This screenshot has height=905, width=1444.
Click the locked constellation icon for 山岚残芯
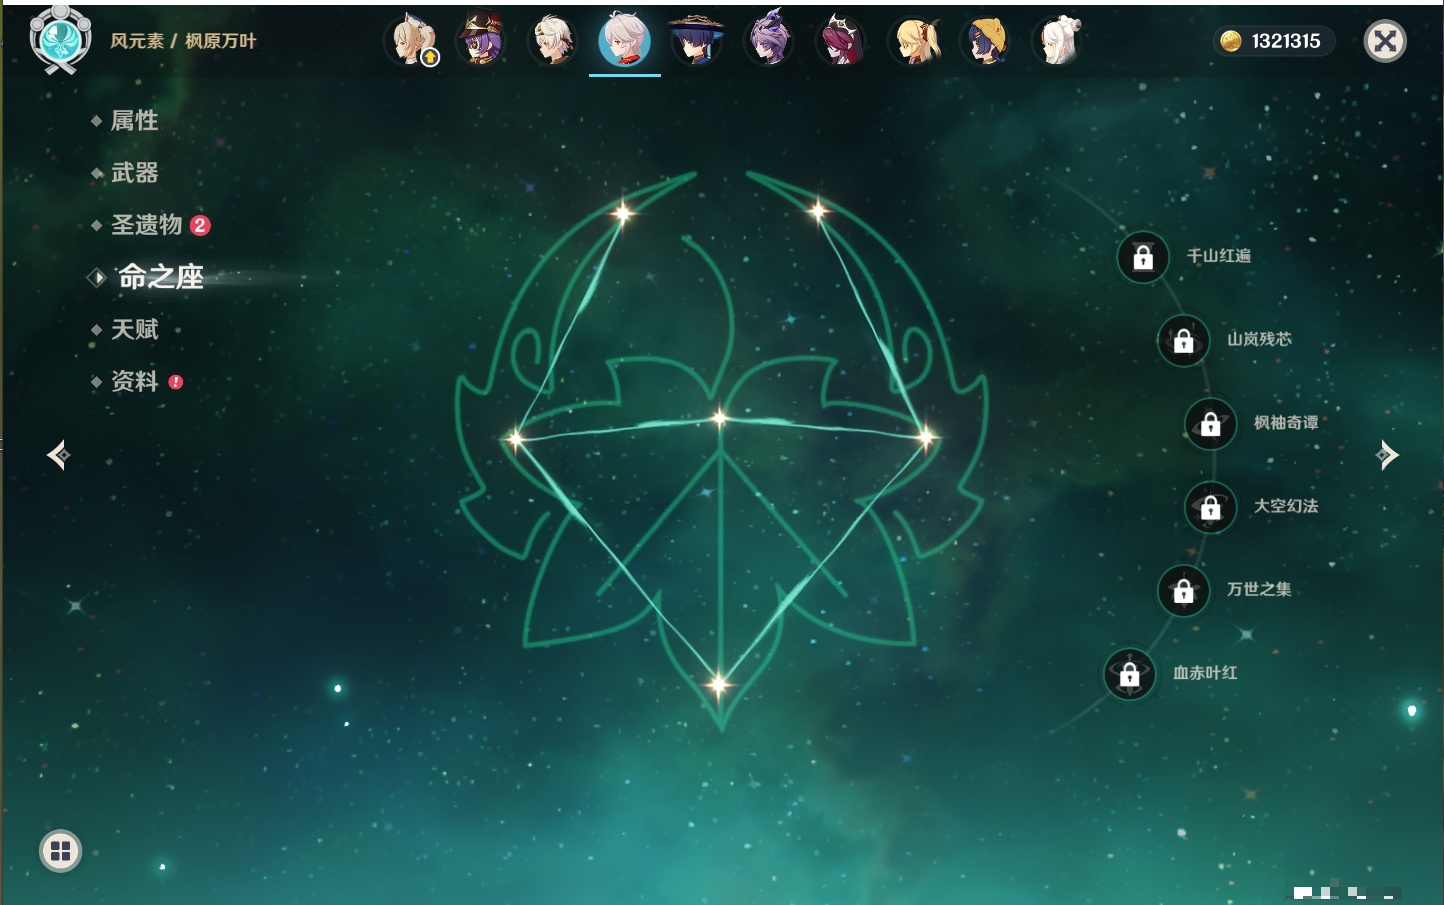pyautogui.click(x=1184, y=340)
